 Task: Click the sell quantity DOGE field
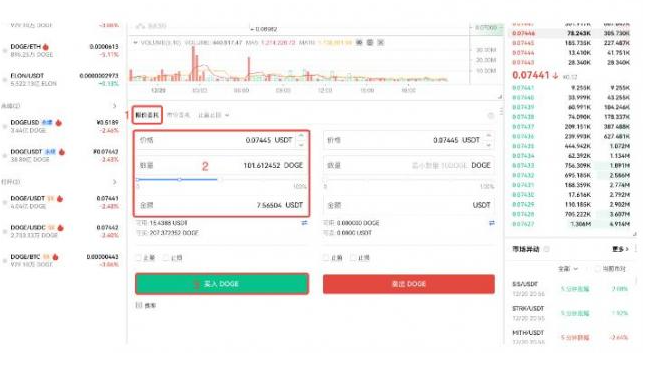(x=409, y=165)
